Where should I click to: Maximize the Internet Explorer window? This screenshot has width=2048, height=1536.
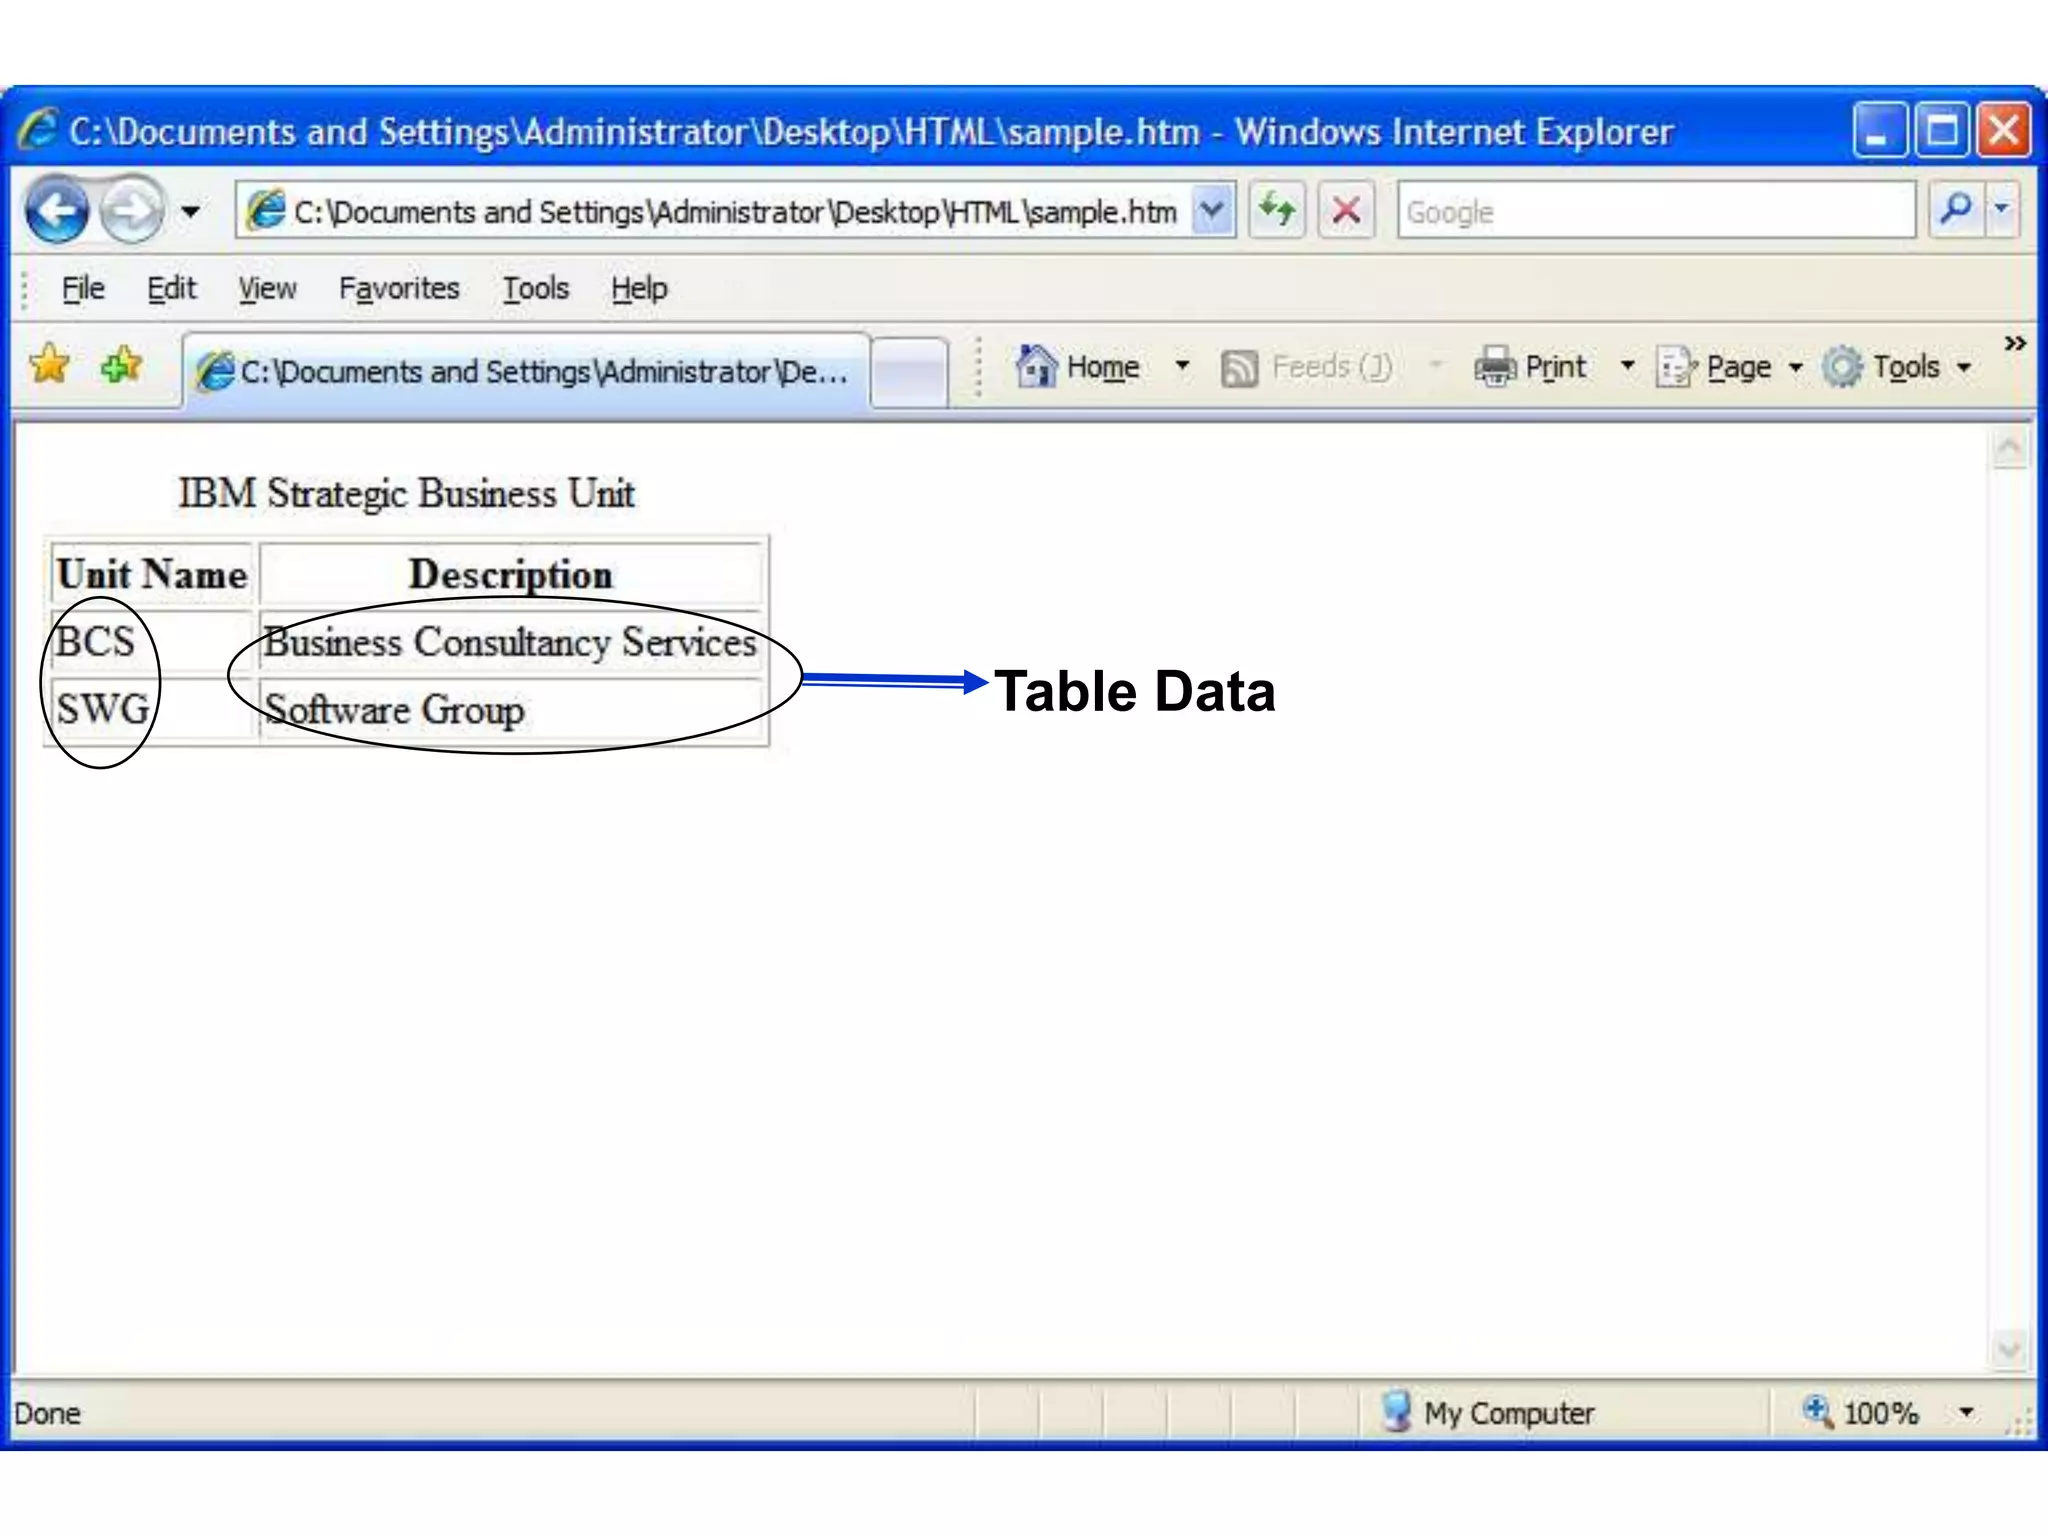tap(1942, 130)
